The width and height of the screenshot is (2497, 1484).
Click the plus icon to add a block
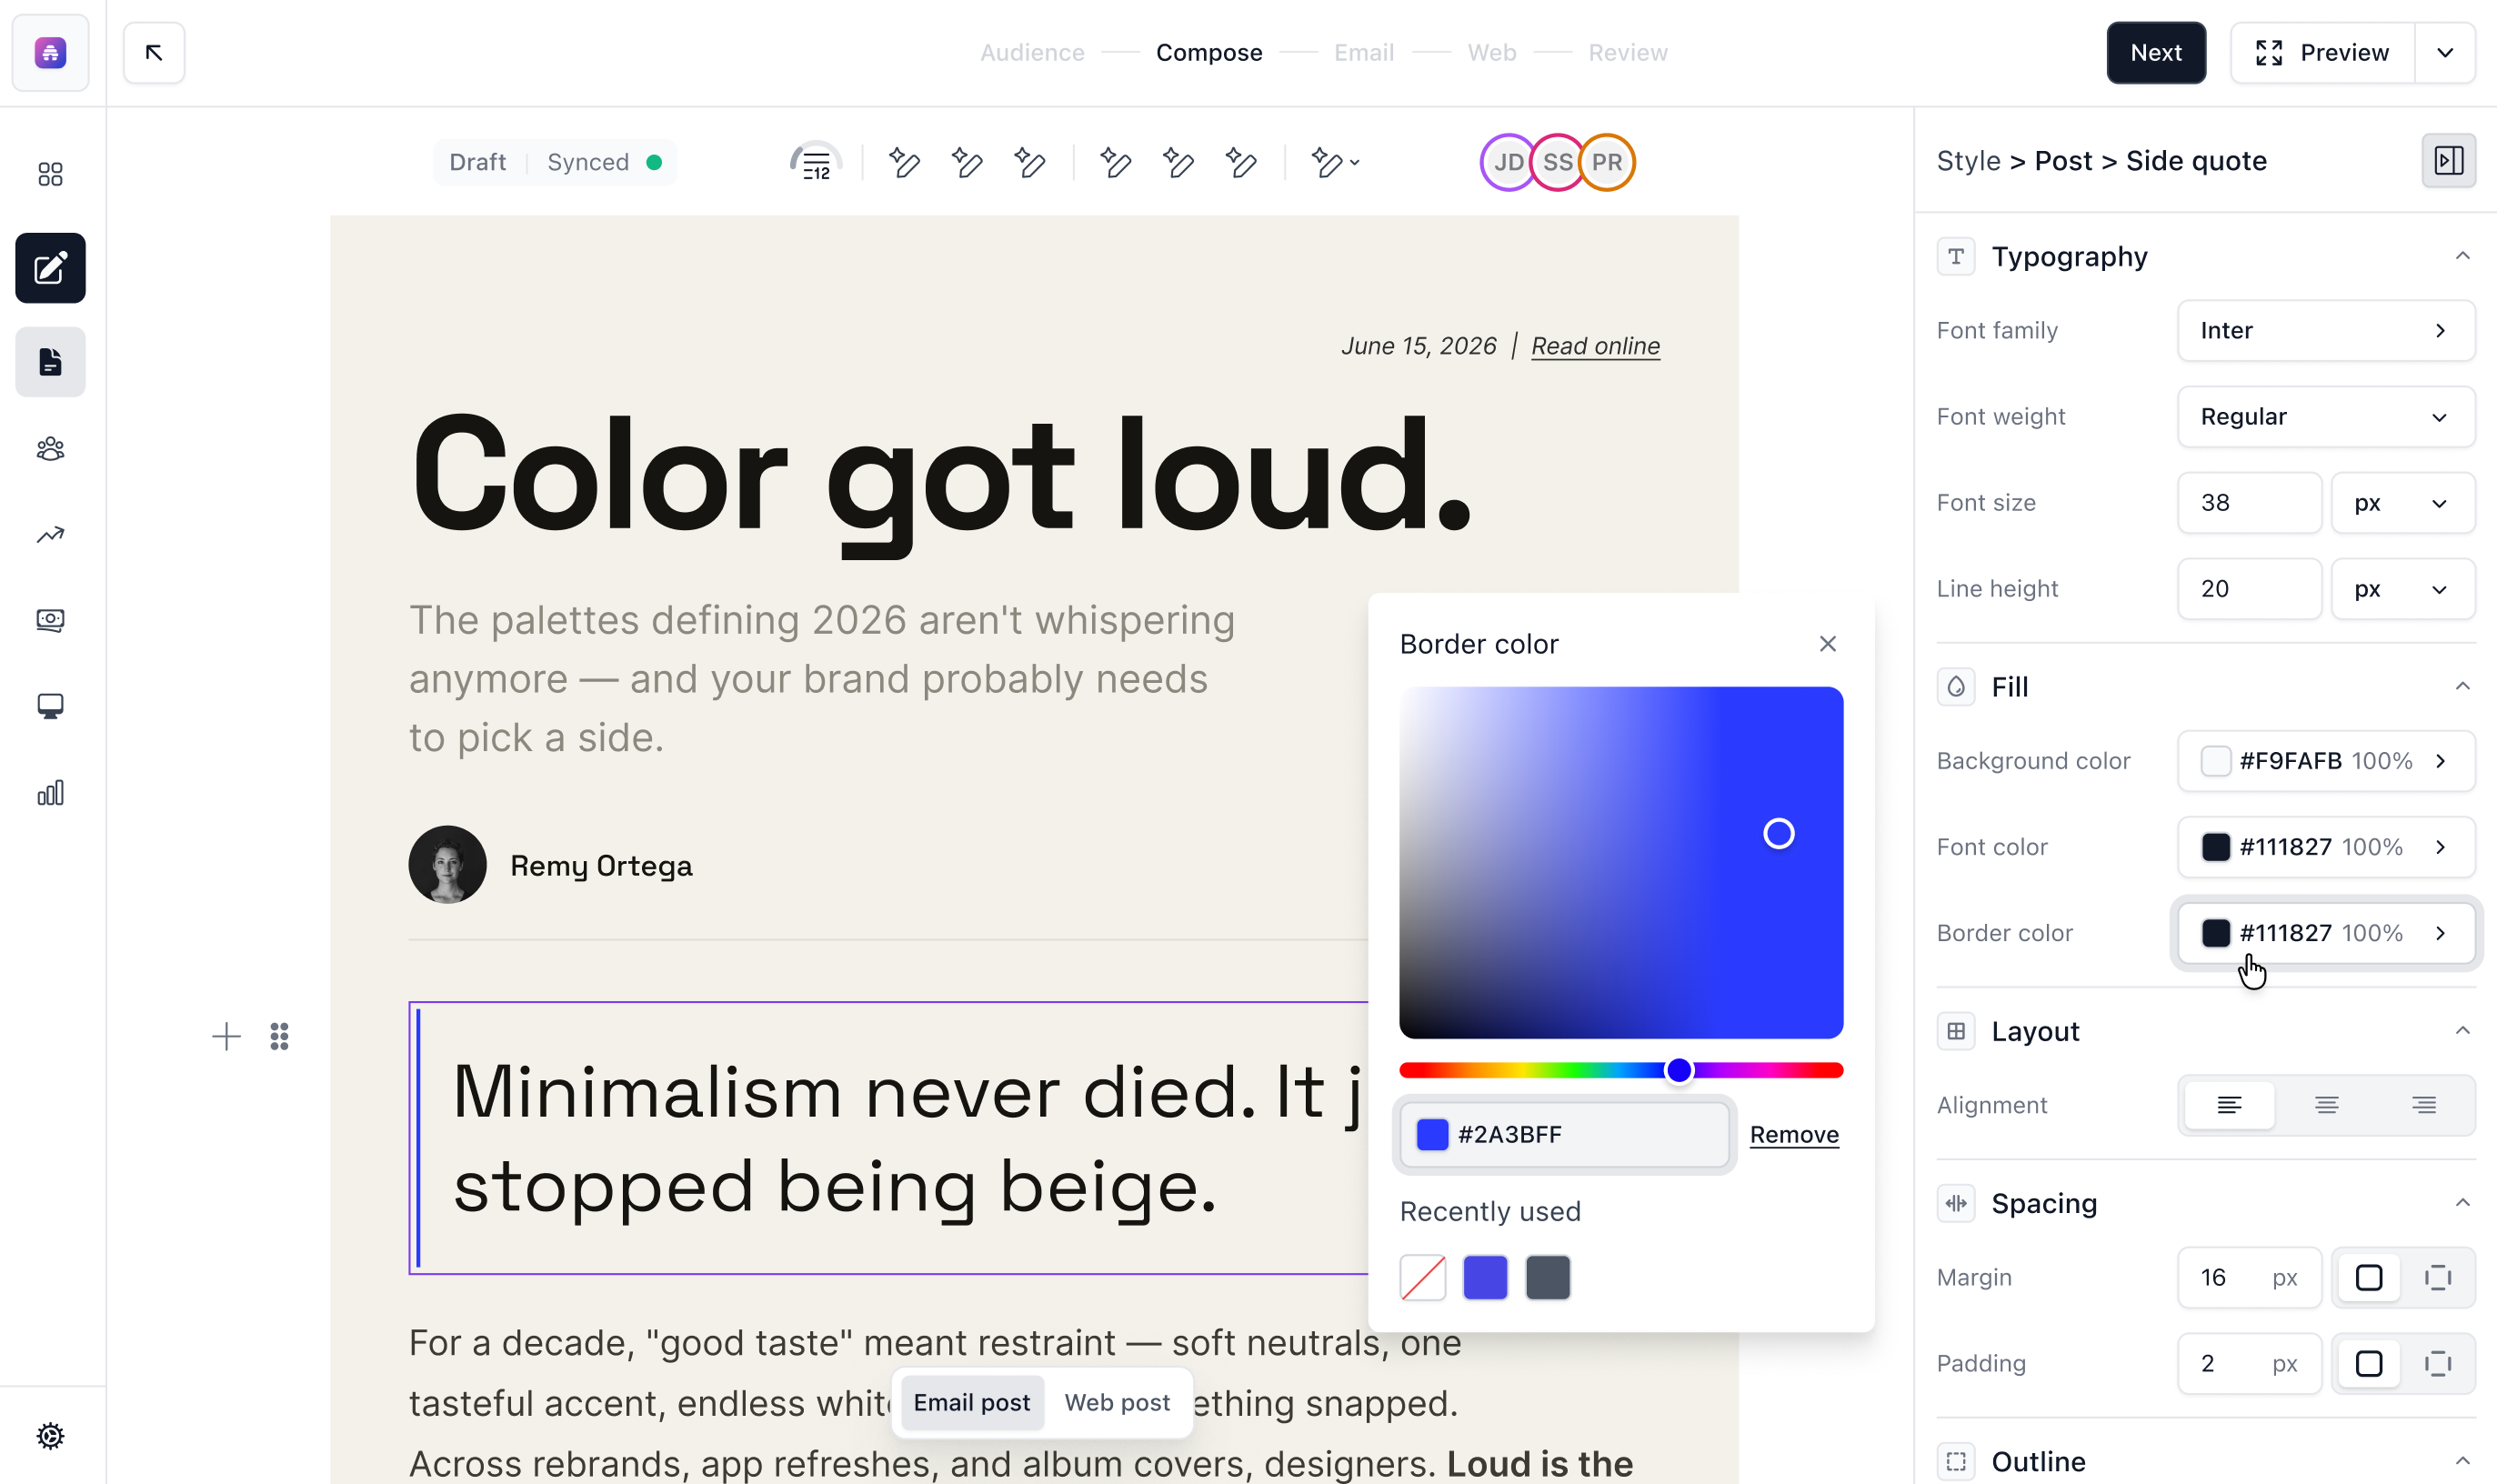point(227,1036)
